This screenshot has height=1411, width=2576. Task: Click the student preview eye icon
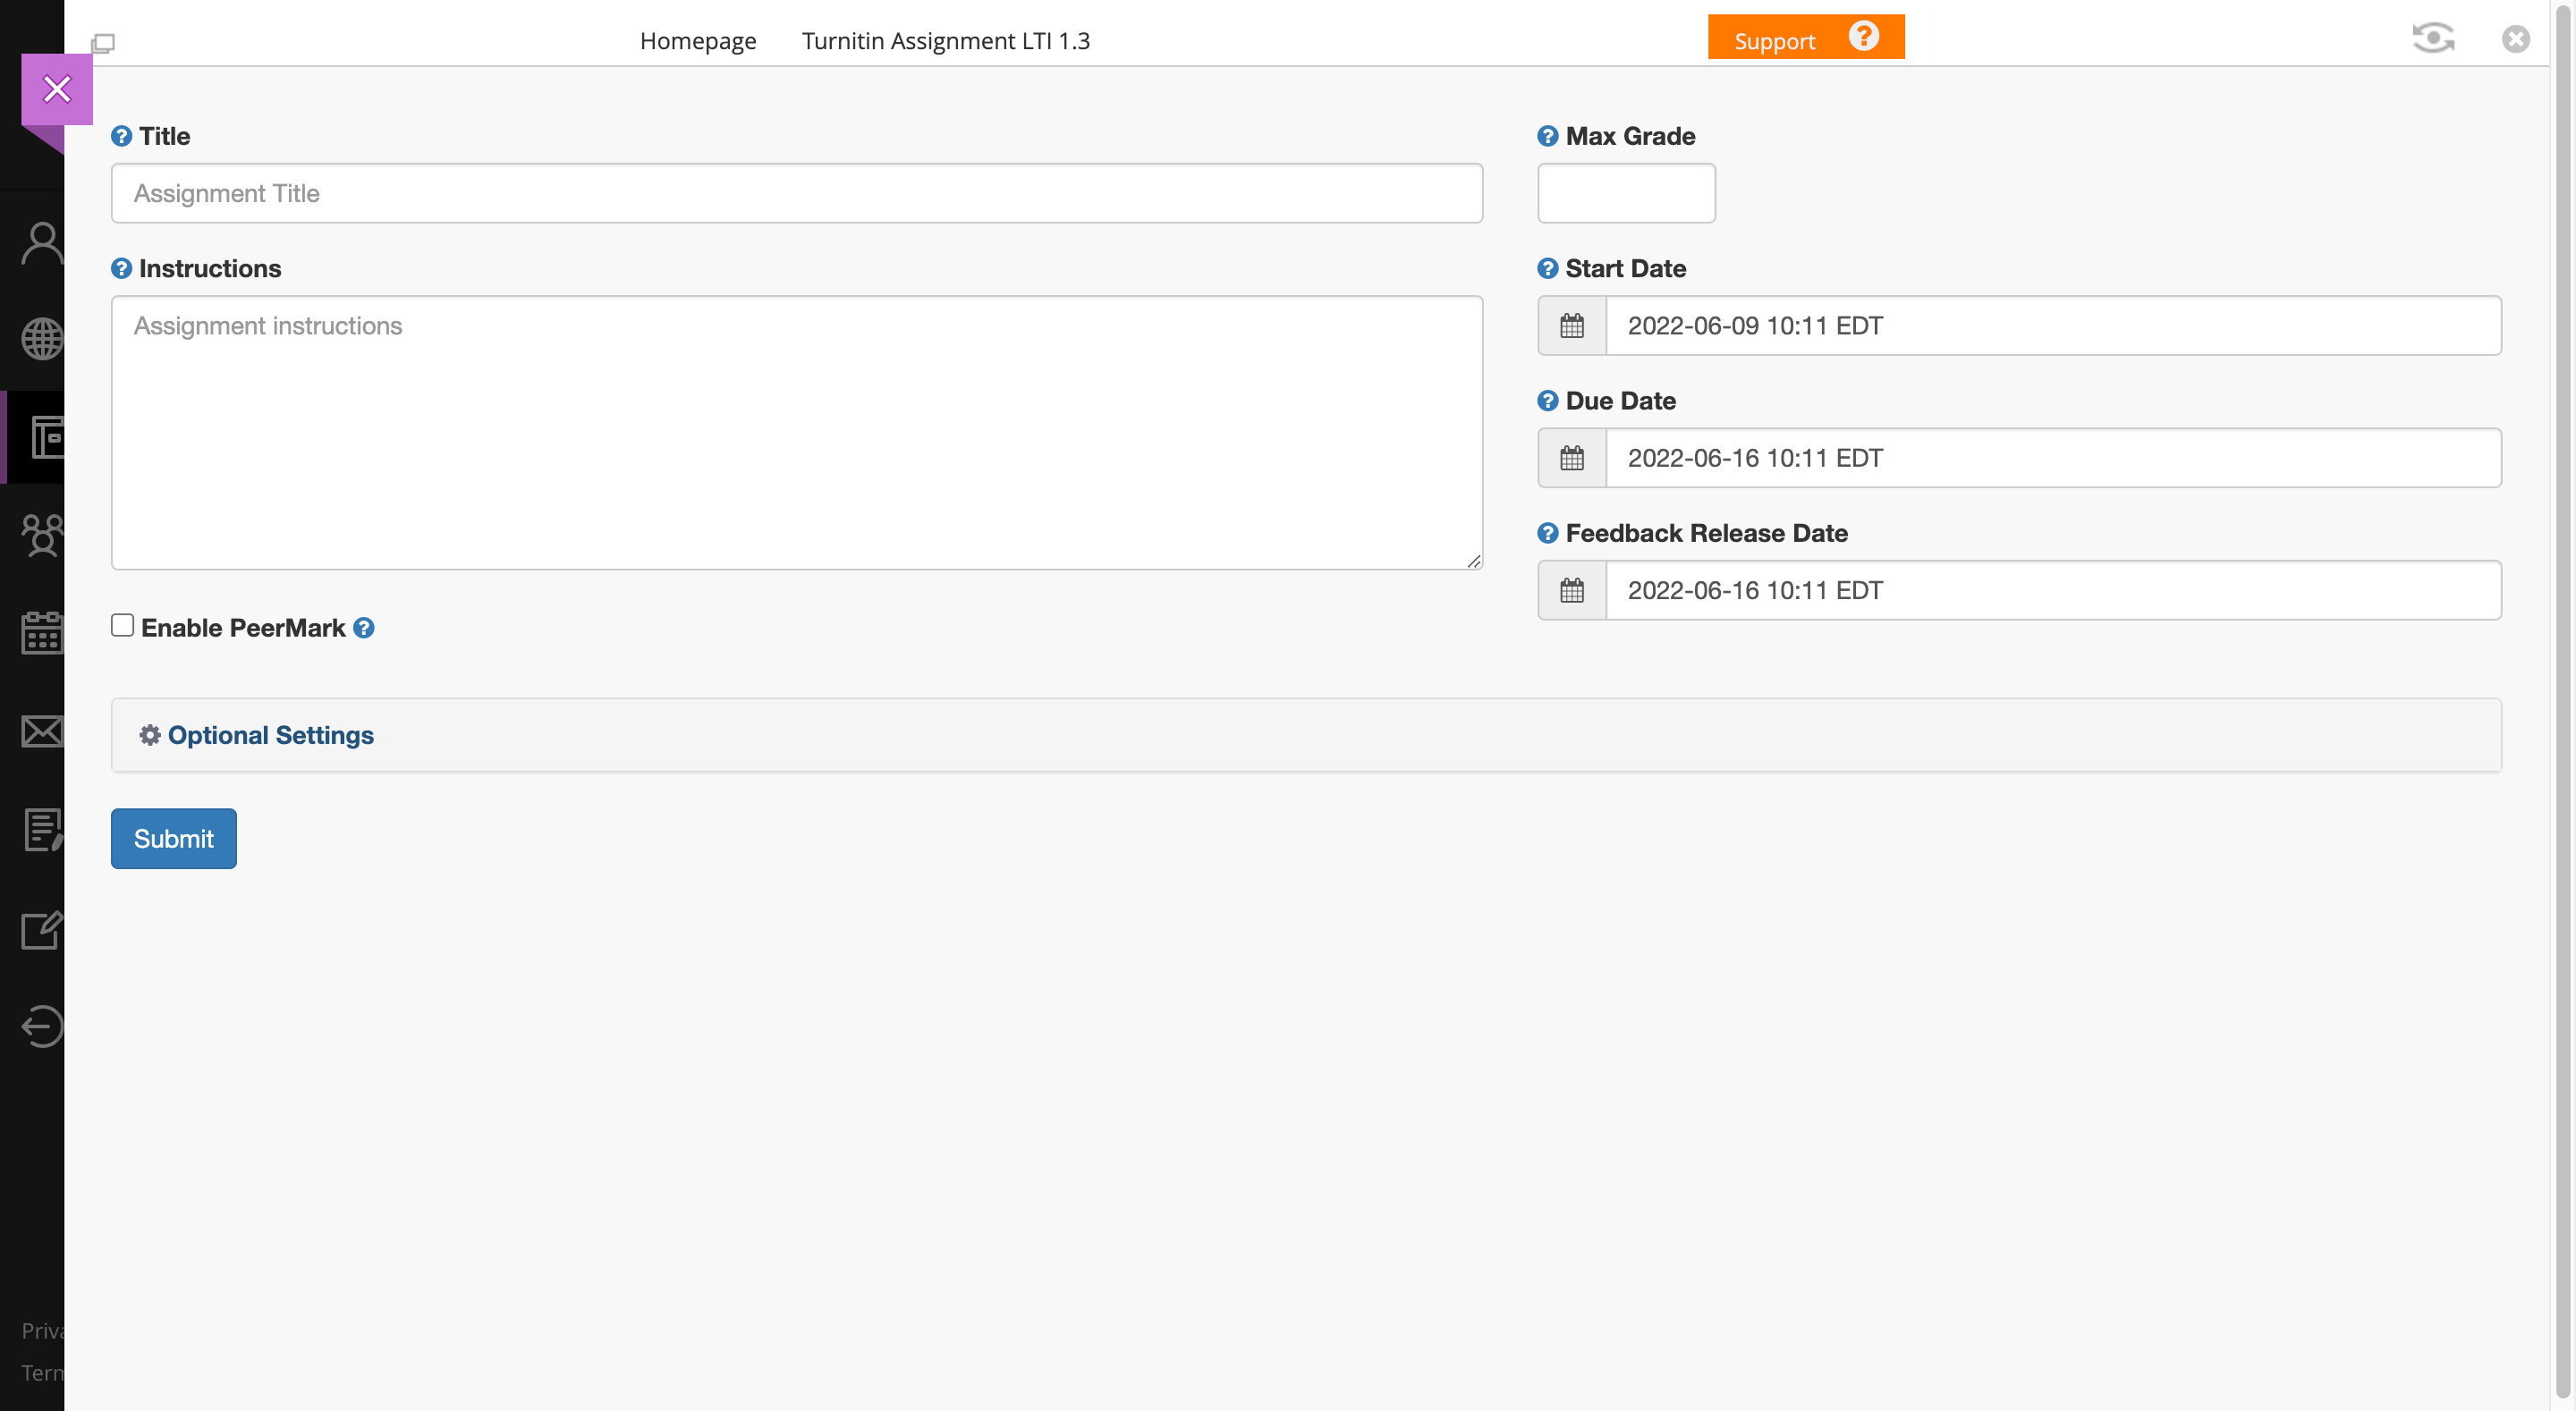click(2433, 38)
